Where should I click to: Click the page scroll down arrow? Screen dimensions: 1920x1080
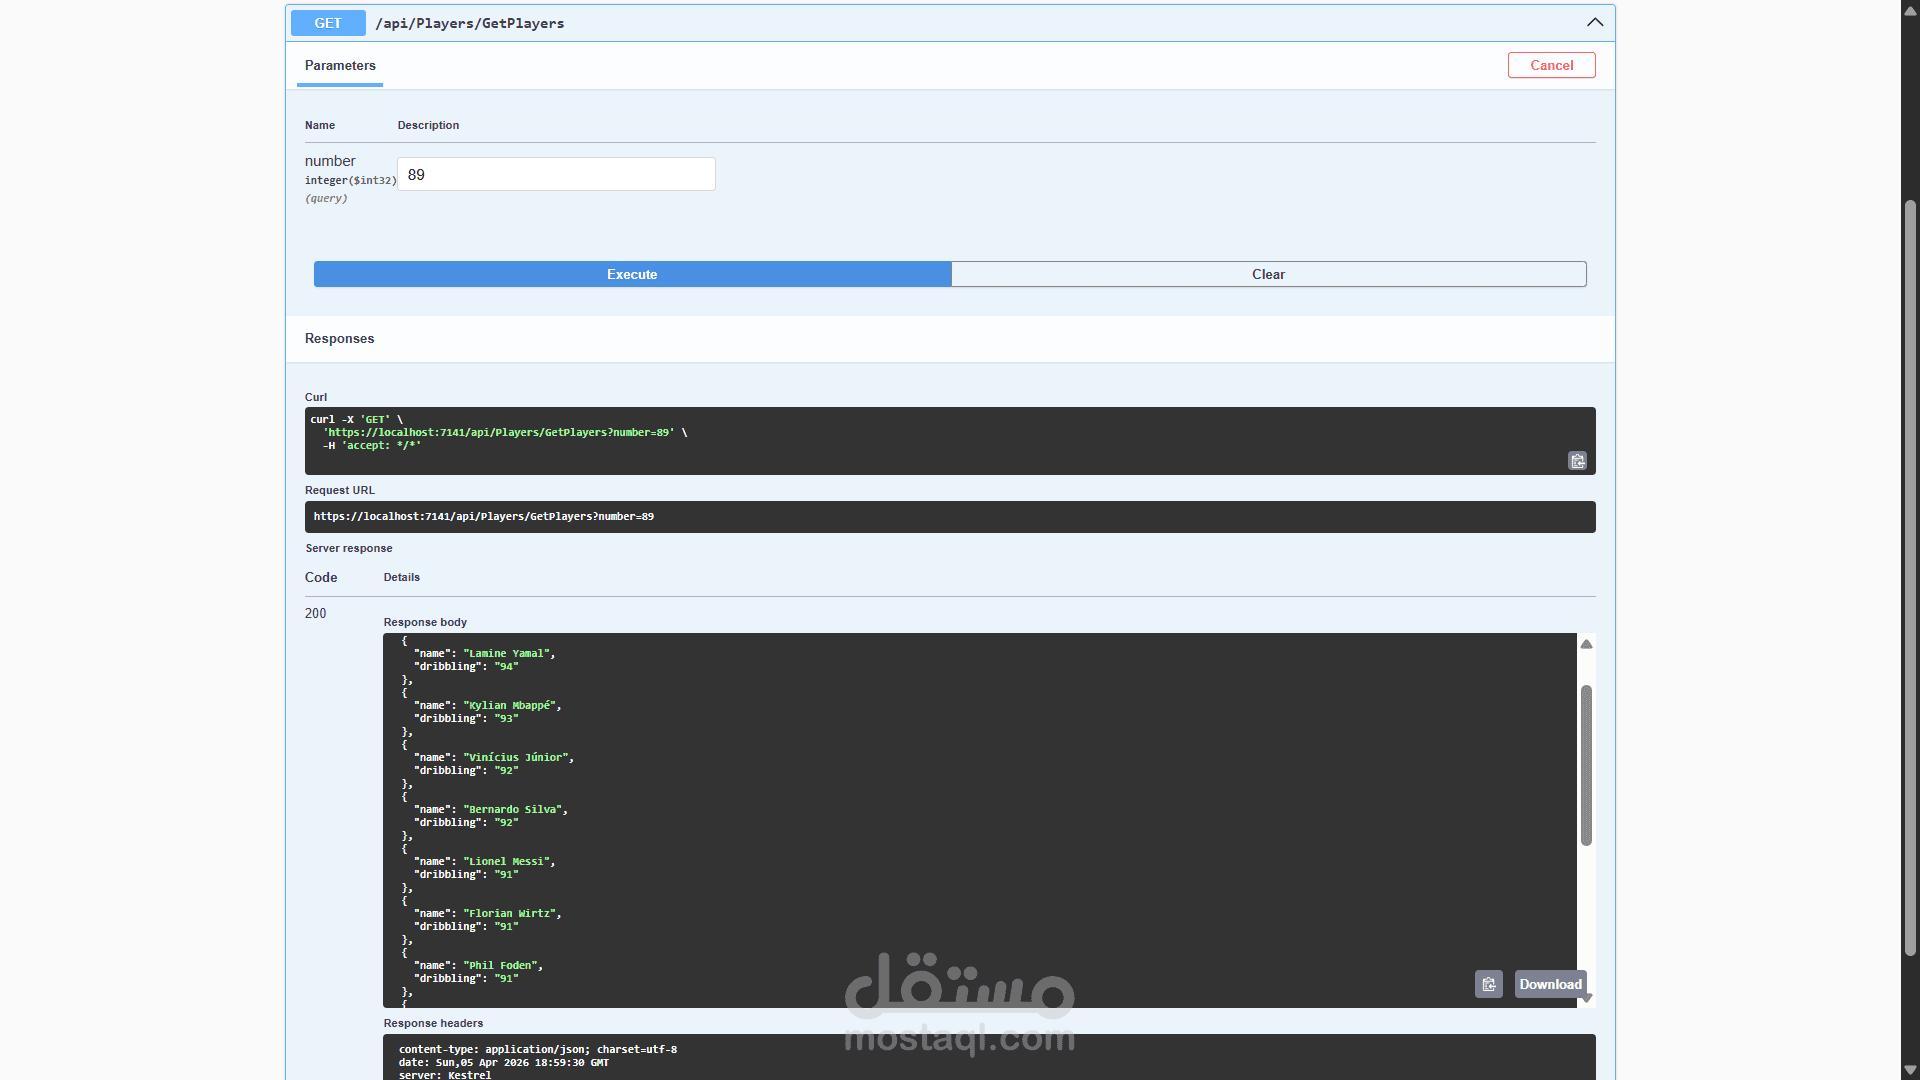(x=1910, y=1070)
